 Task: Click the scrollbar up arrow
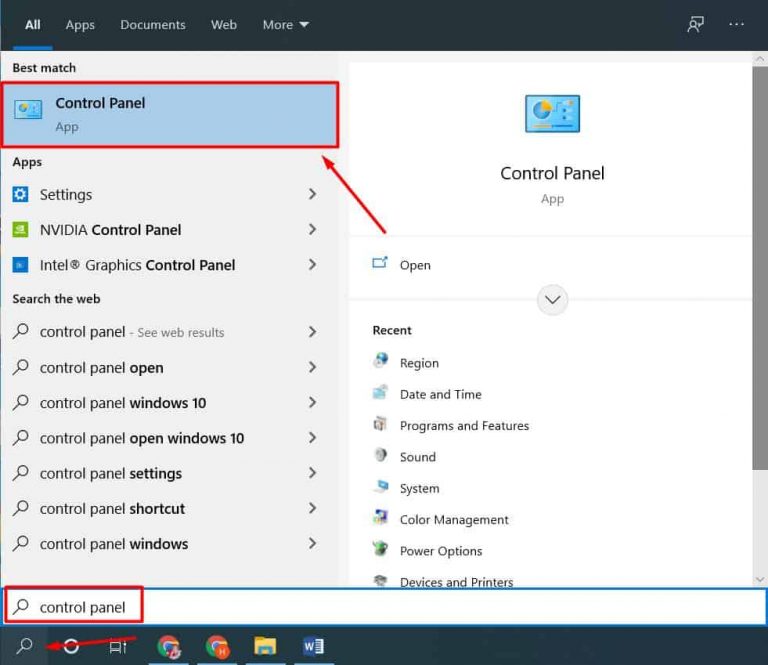760,59
